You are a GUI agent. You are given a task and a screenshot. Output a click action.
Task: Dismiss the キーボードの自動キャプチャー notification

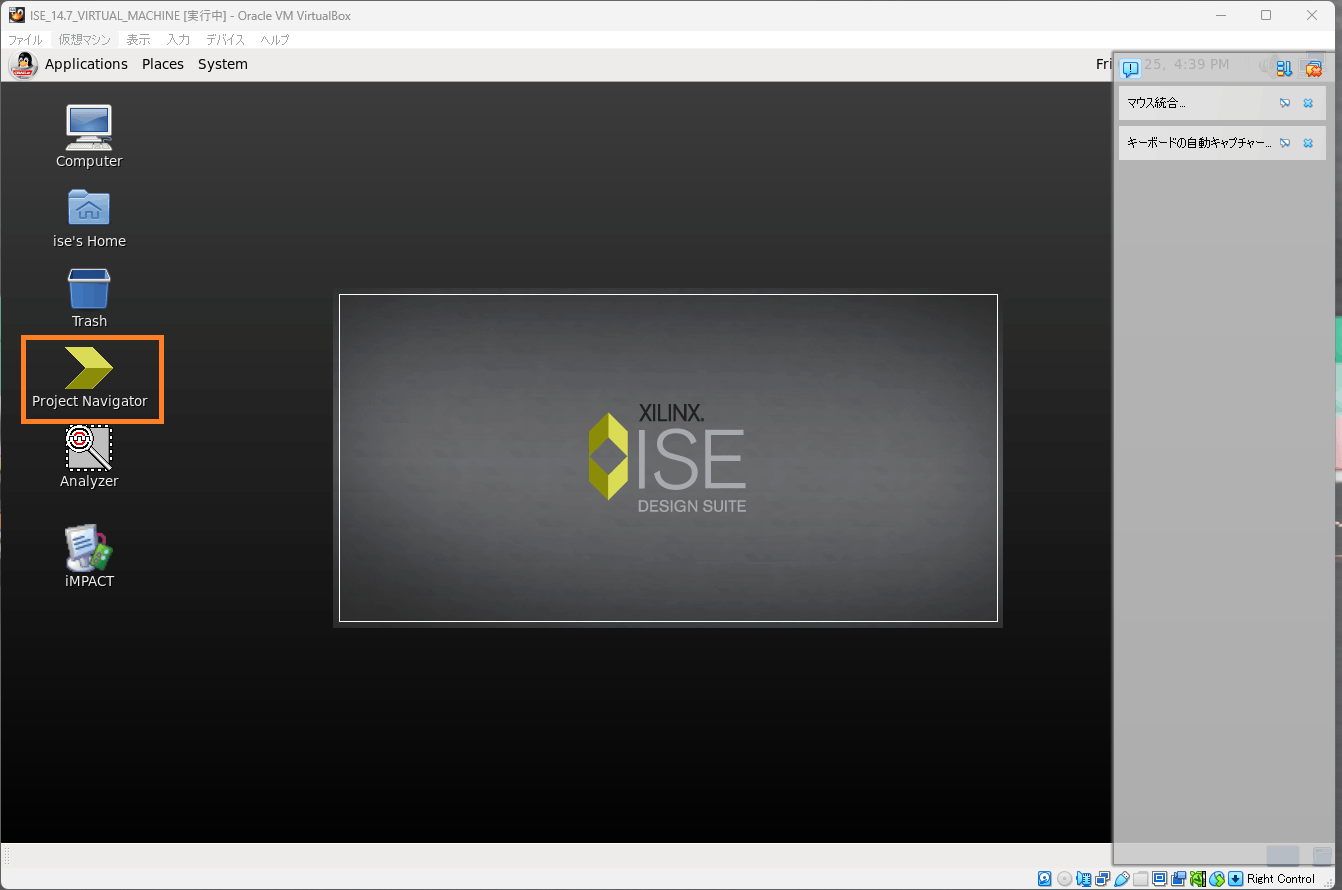(1308, 143)
